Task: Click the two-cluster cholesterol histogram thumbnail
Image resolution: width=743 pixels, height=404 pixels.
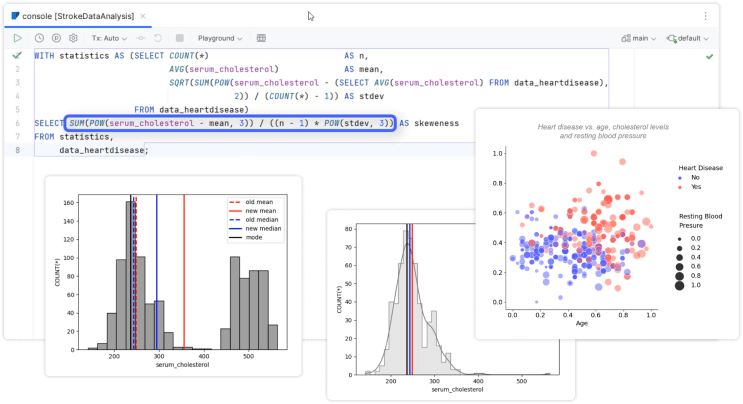Action: [173, 275]
